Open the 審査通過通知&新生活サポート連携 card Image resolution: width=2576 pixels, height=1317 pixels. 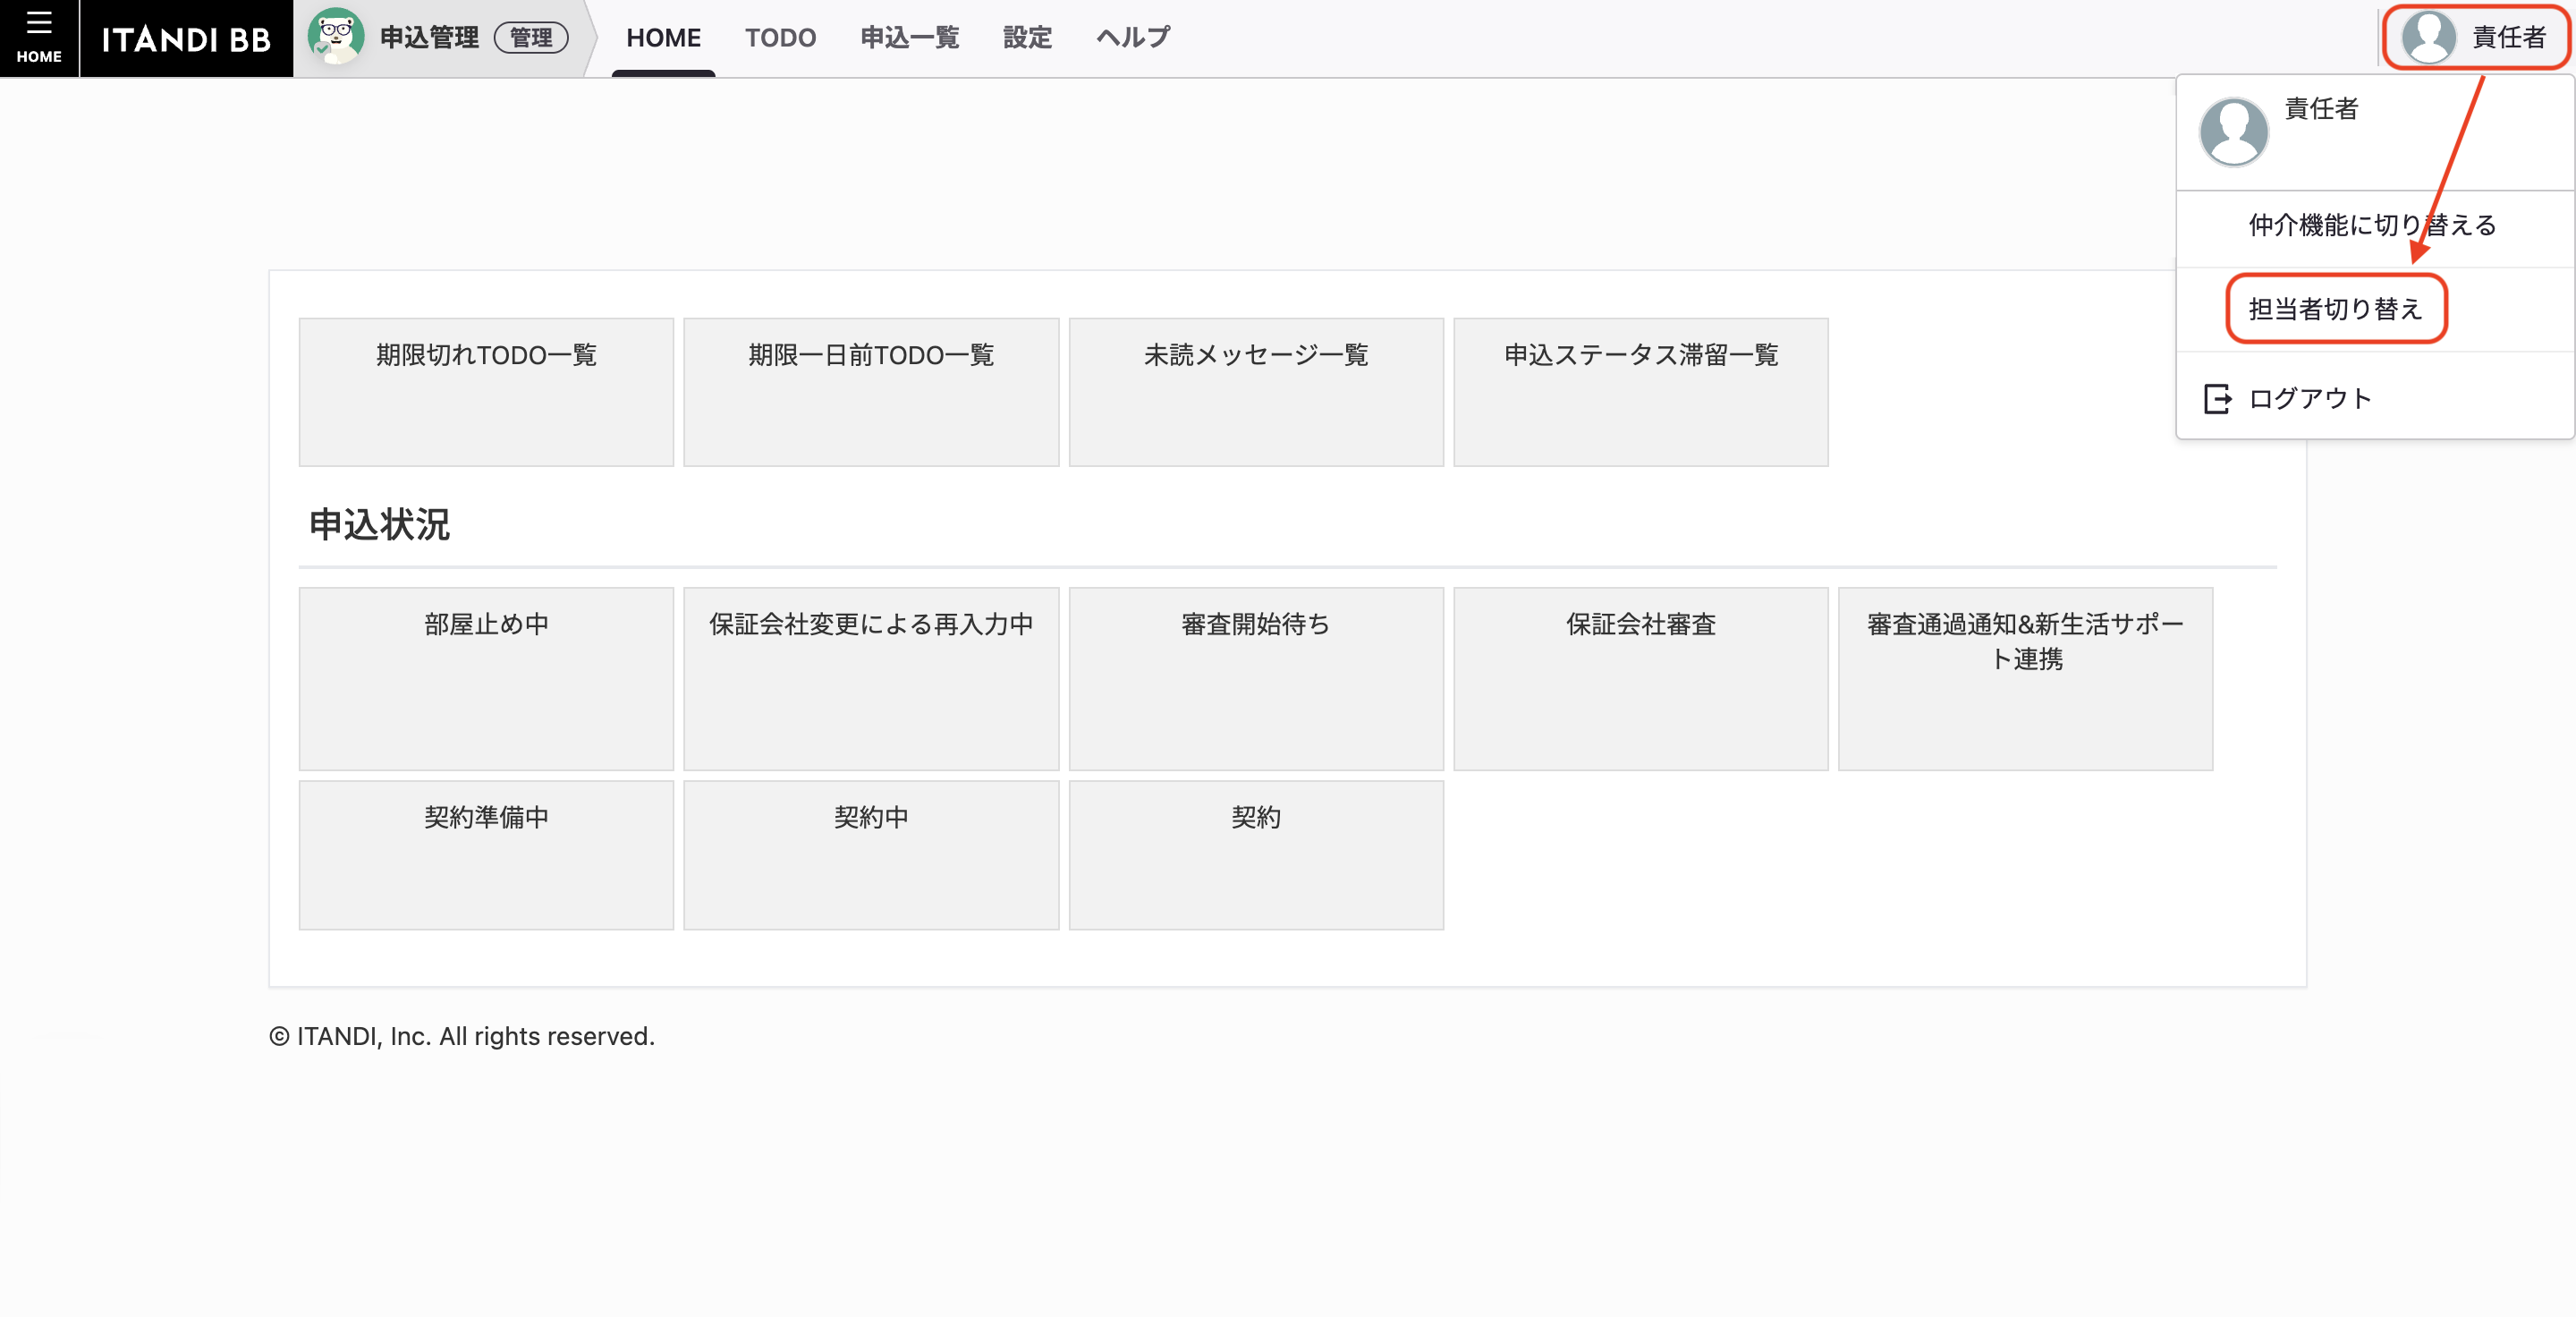(x=2026, y=679)
